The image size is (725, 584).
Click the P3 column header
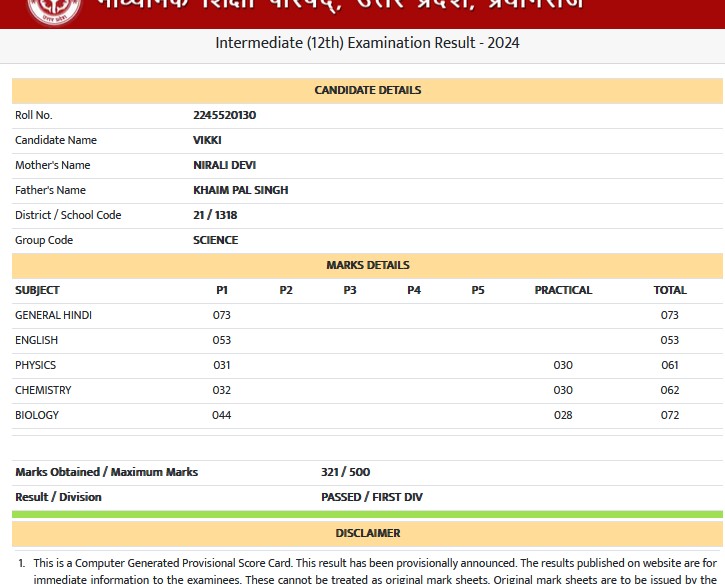pyautogui.click(x=350, y=290)
